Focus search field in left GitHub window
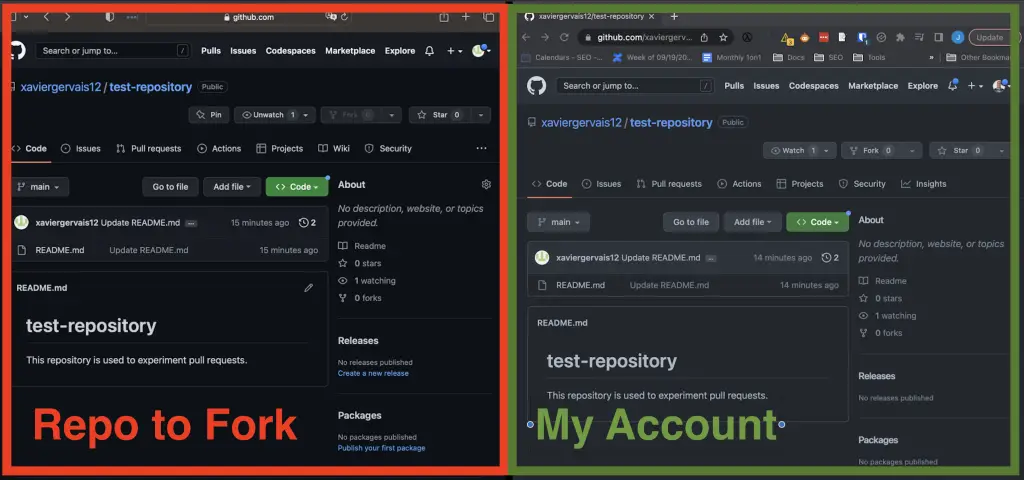Viewport: 1024px width, 480px height. tap(114, 51)
